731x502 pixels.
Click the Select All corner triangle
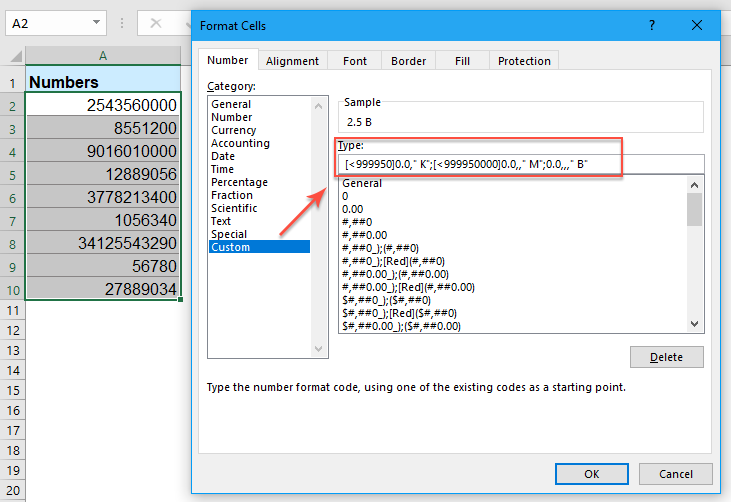pyautogui.click(x=16, y=56)
